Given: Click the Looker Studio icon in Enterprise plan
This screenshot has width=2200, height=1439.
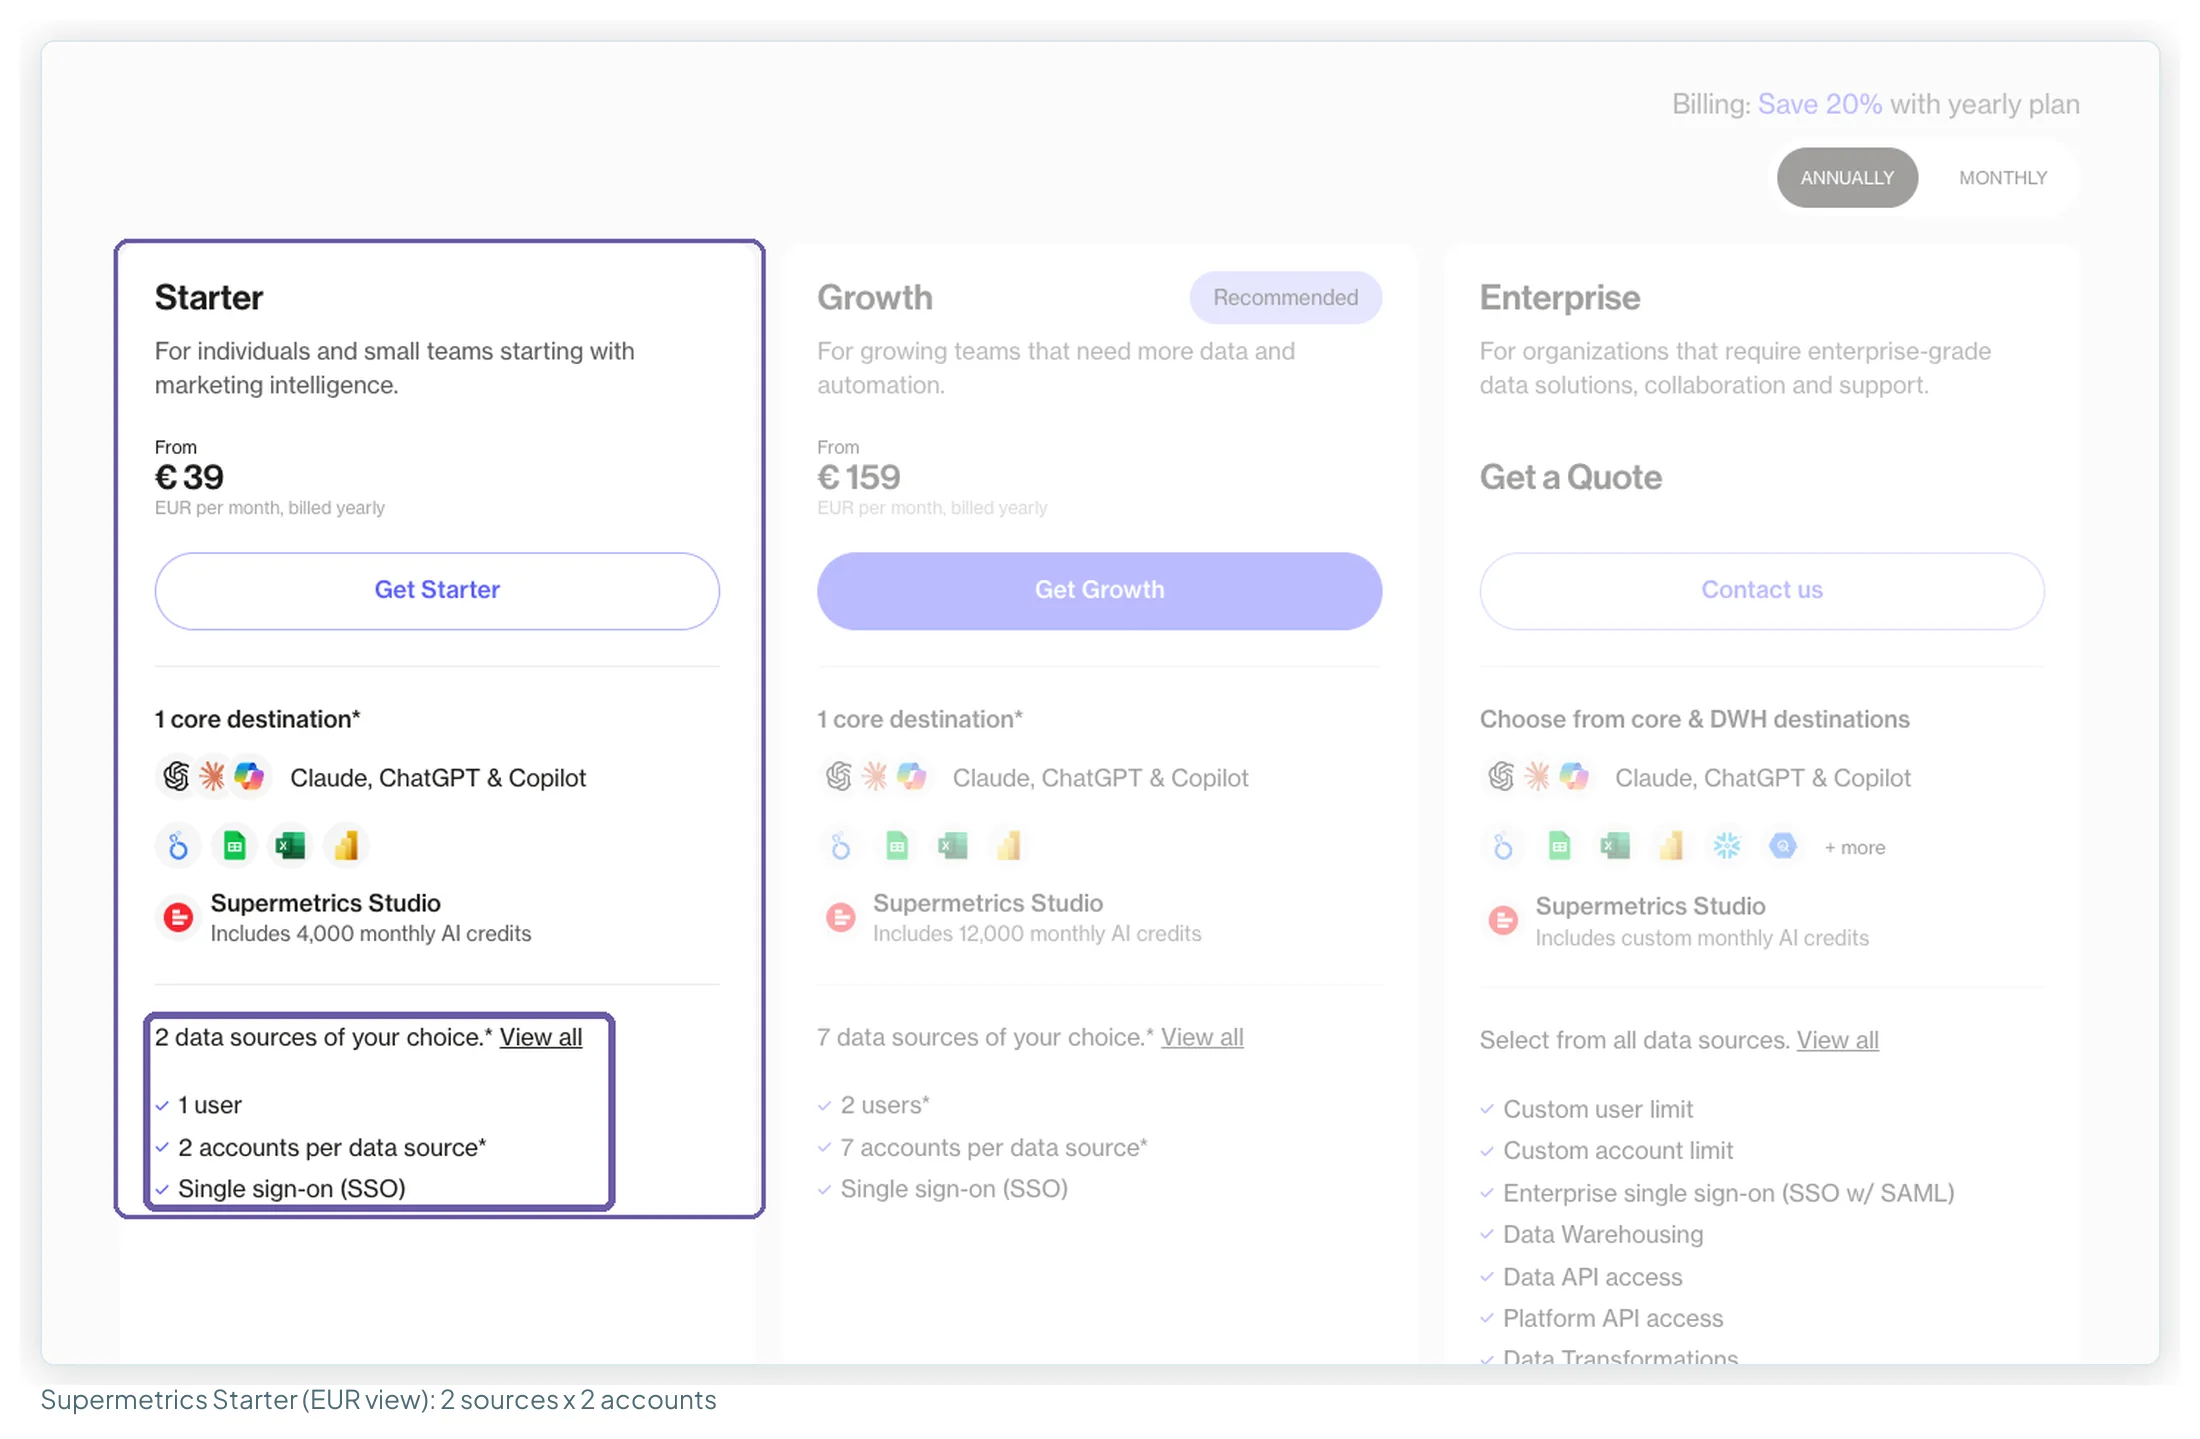Looking at the screenshot, I should [x=1503, y=847].
